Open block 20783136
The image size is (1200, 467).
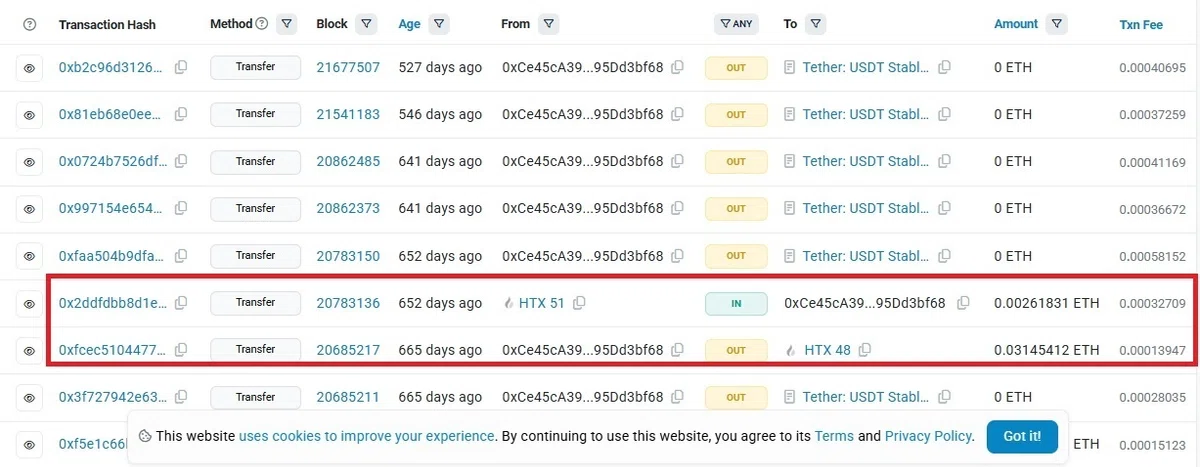coord(348,302)
